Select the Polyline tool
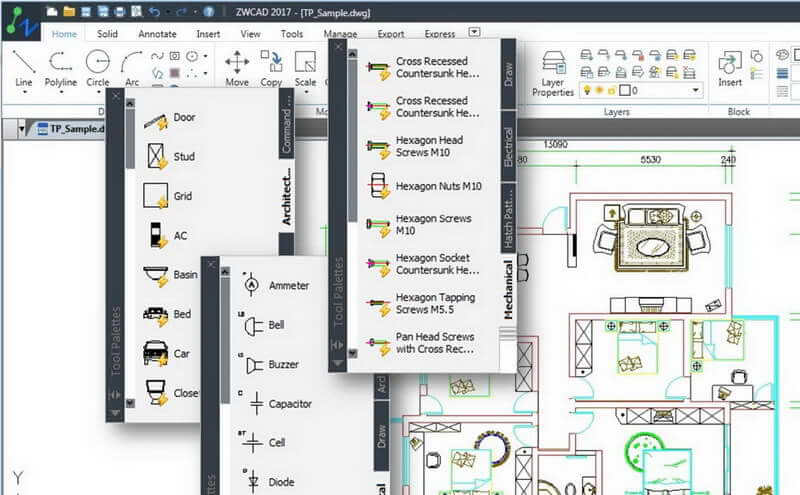The height and width of the screenshot is (495, 800). (60, 67)
